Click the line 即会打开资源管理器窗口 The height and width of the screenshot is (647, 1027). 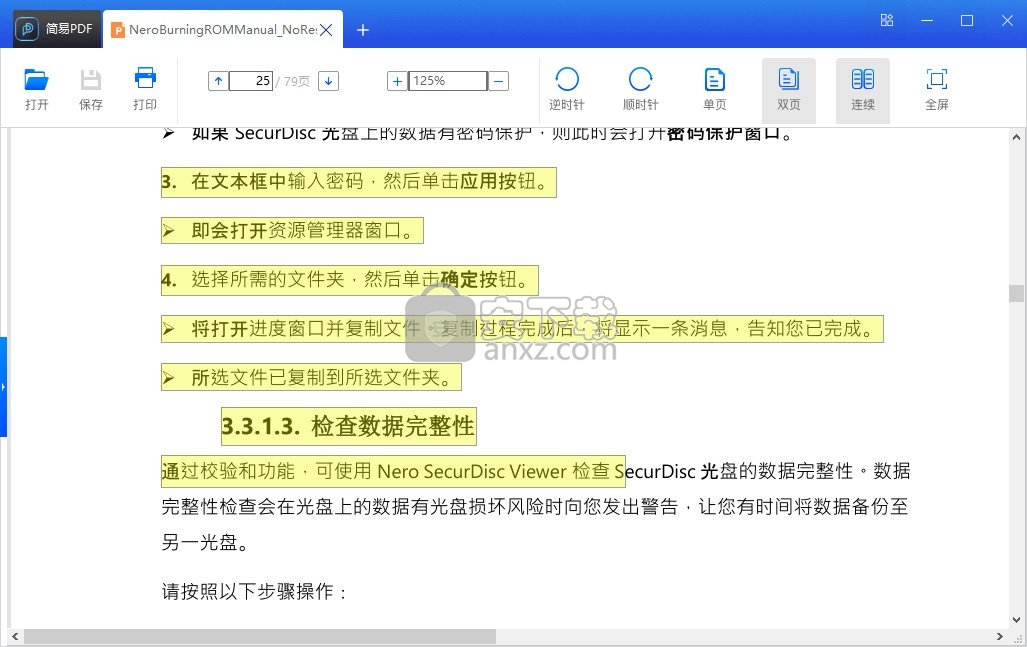tap(292, 231)
